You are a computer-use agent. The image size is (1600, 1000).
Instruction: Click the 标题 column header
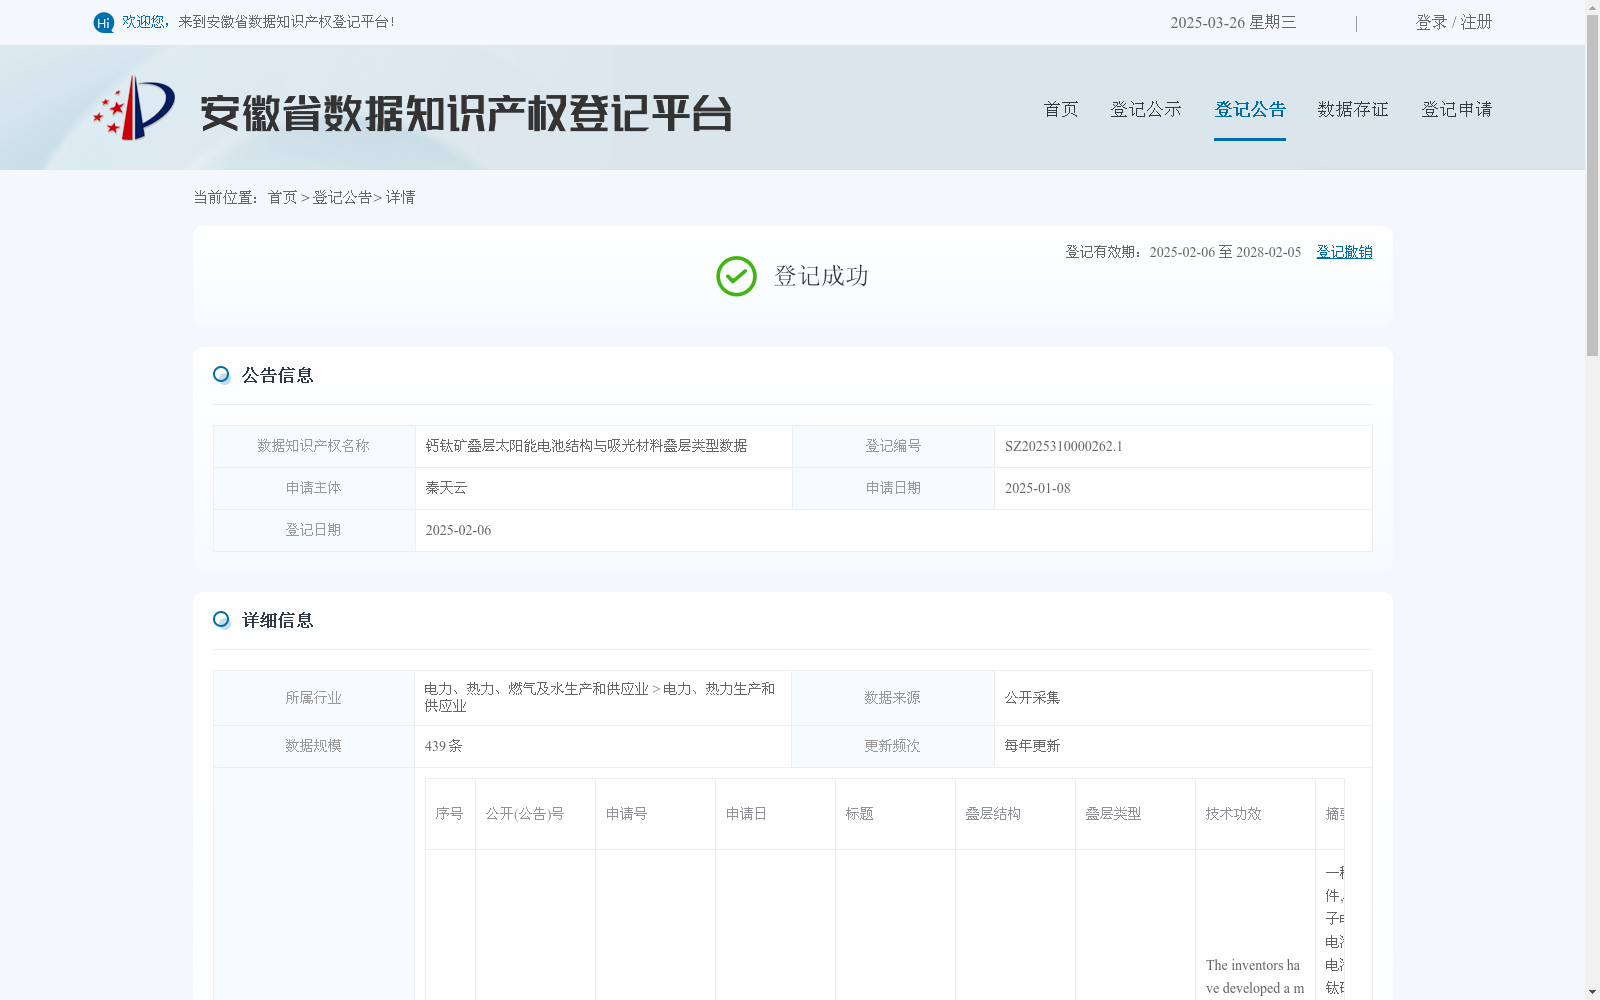(895, 814)
